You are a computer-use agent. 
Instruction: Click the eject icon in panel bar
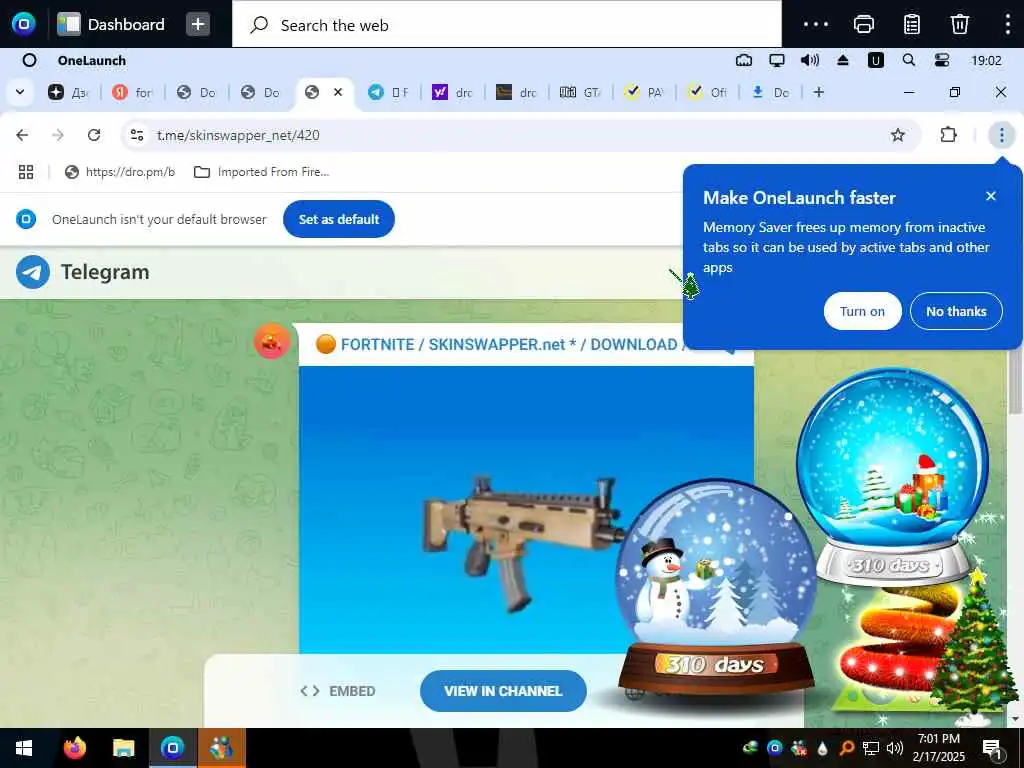pos(843,61)
